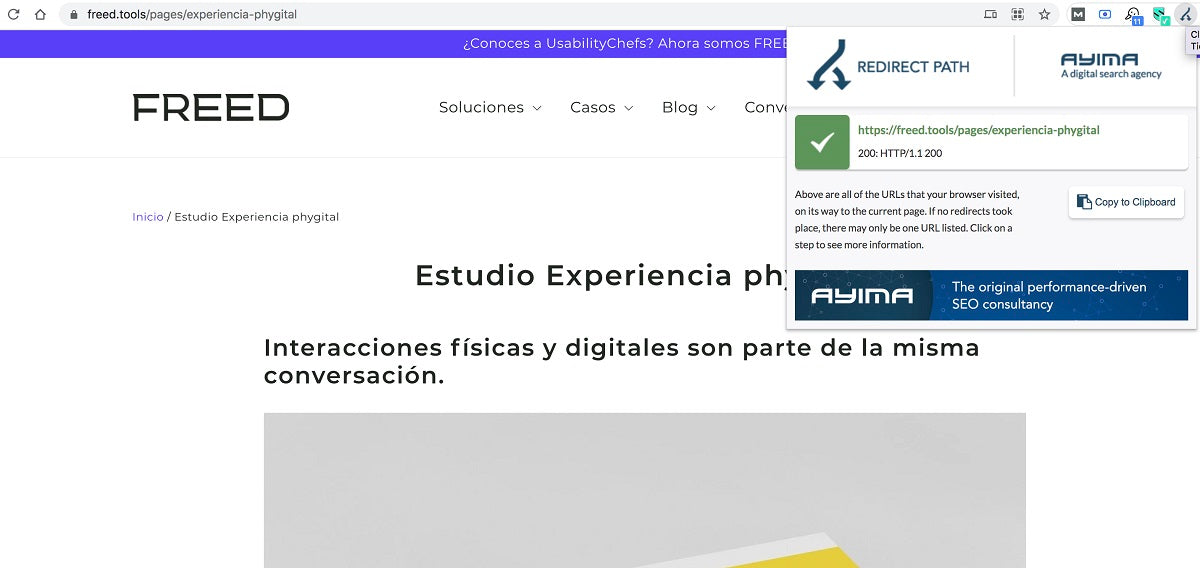Click the padlock site security icon
1200x568 pixels.
74,14
